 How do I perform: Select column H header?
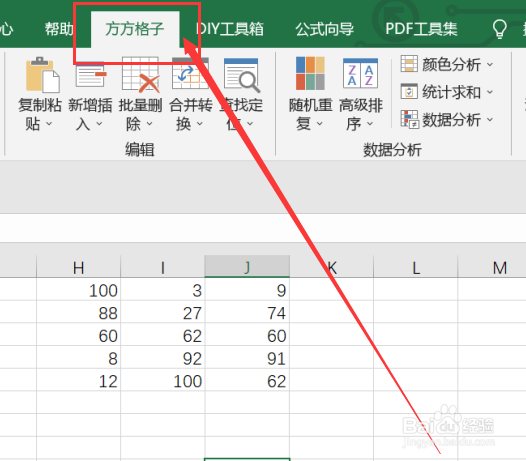click(78, 267)
